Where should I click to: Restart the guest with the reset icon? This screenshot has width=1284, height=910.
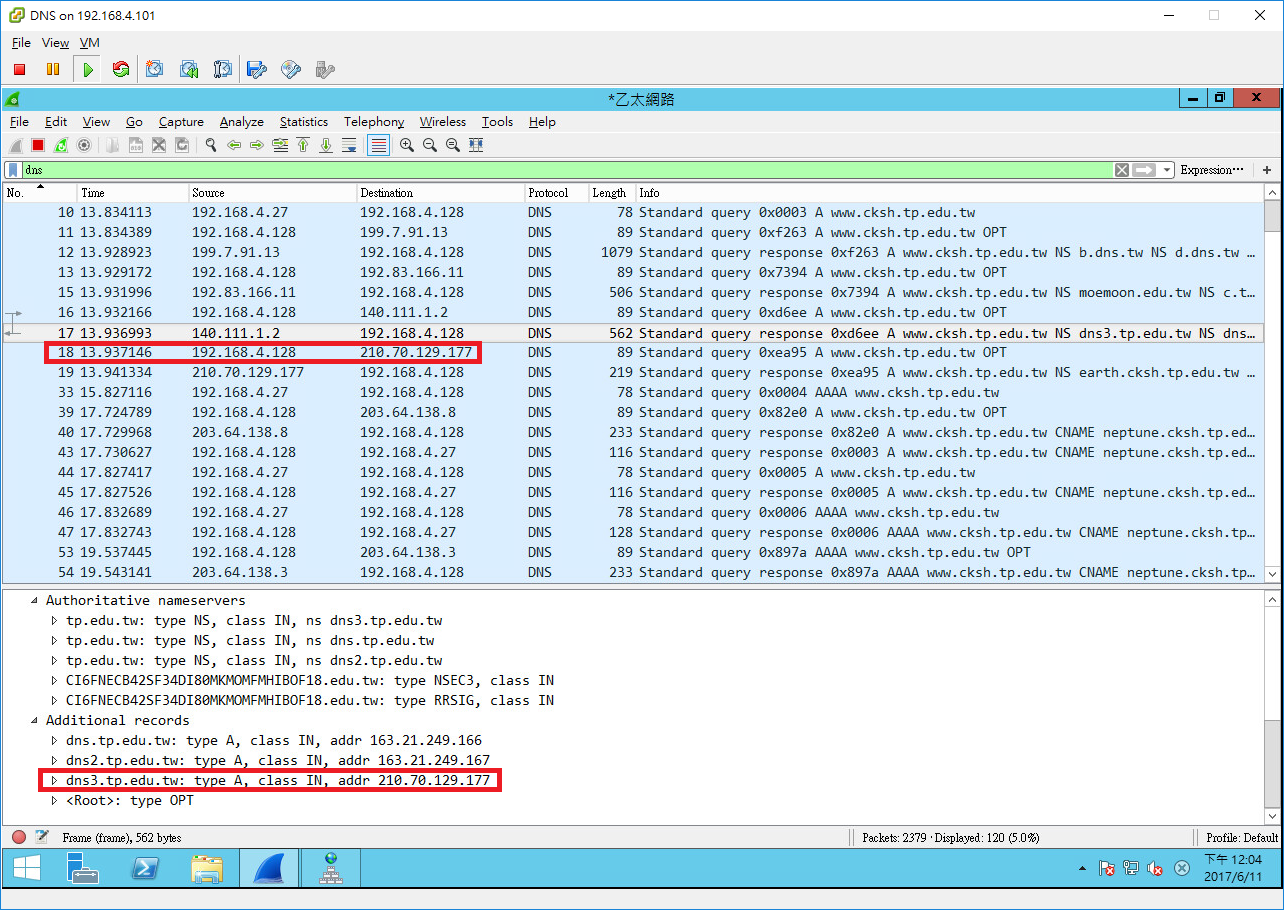point(121,69)
